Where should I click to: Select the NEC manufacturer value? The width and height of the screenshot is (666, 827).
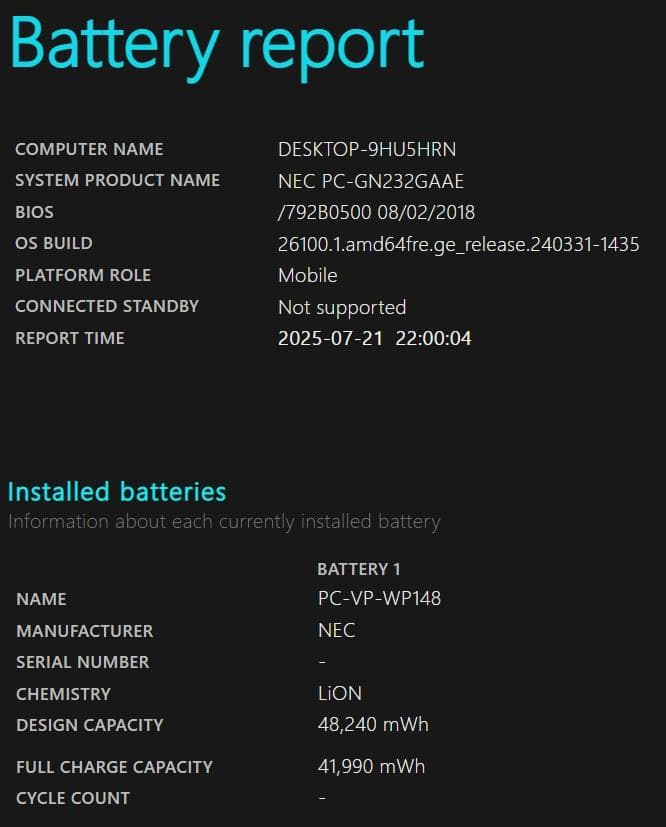pyautogui.click(x=336, y=630)
